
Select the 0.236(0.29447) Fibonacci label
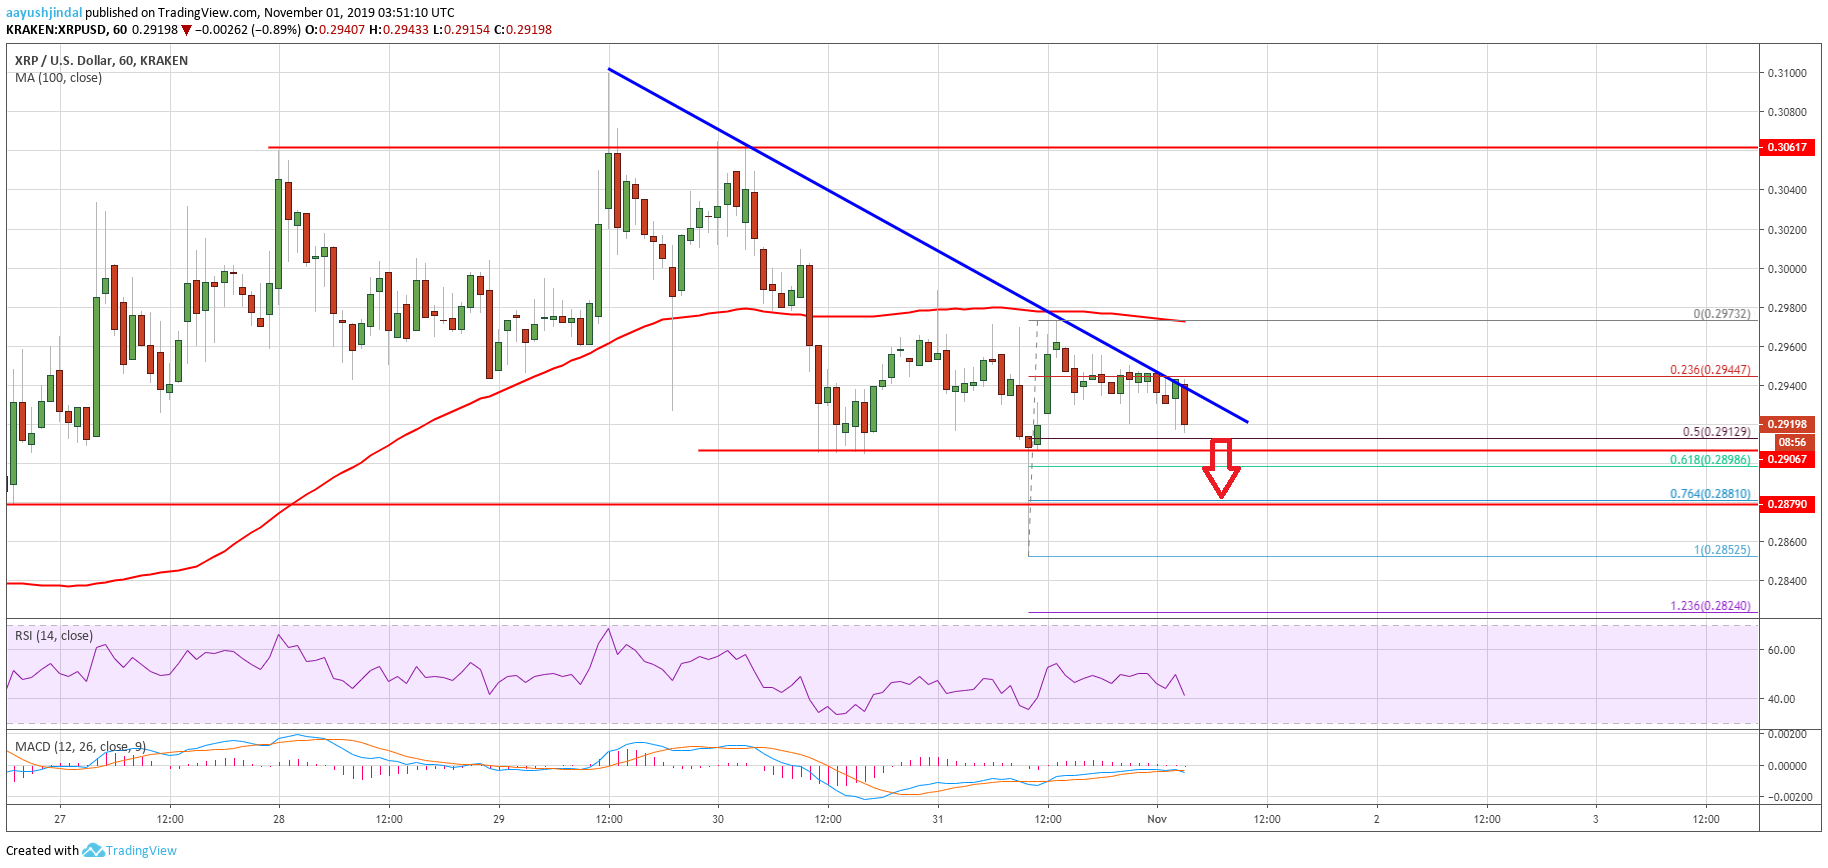point(1710,370)
